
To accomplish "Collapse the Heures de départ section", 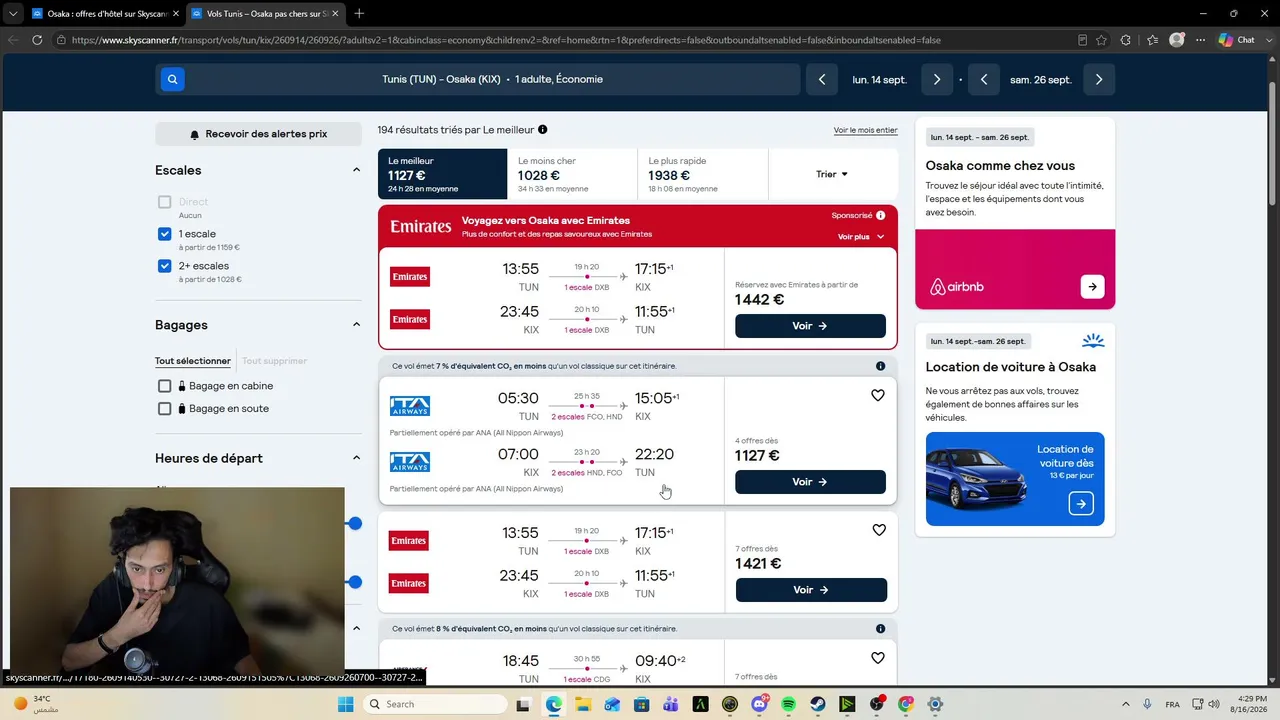I will (x=356, y=458).
